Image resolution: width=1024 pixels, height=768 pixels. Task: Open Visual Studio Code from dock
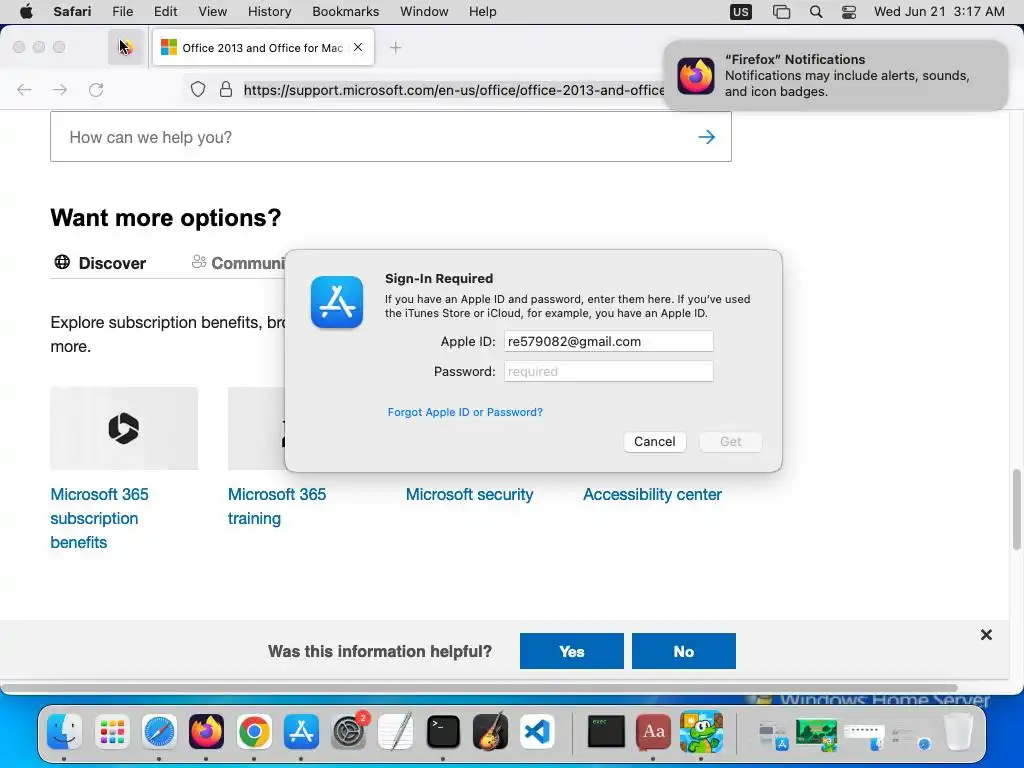tap(537, 731)
